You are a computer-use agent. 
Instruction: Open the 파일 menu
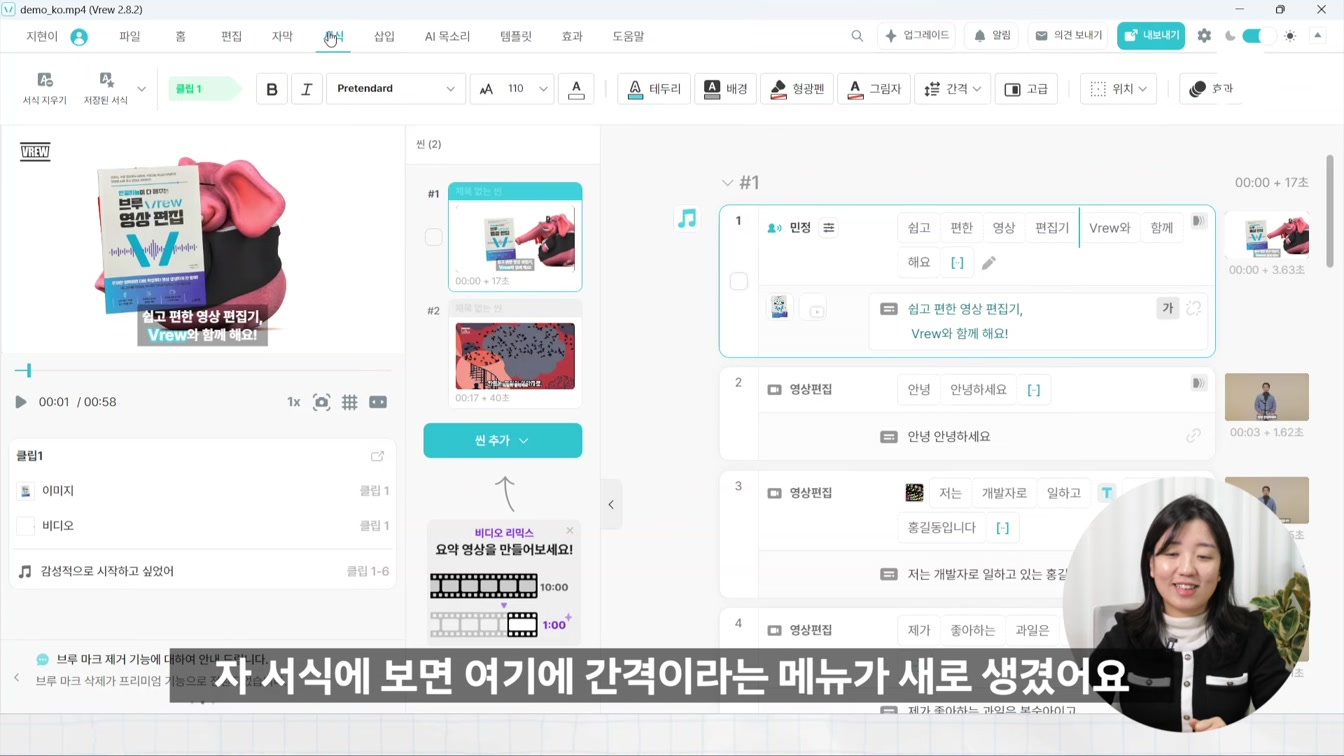[130, 36]
